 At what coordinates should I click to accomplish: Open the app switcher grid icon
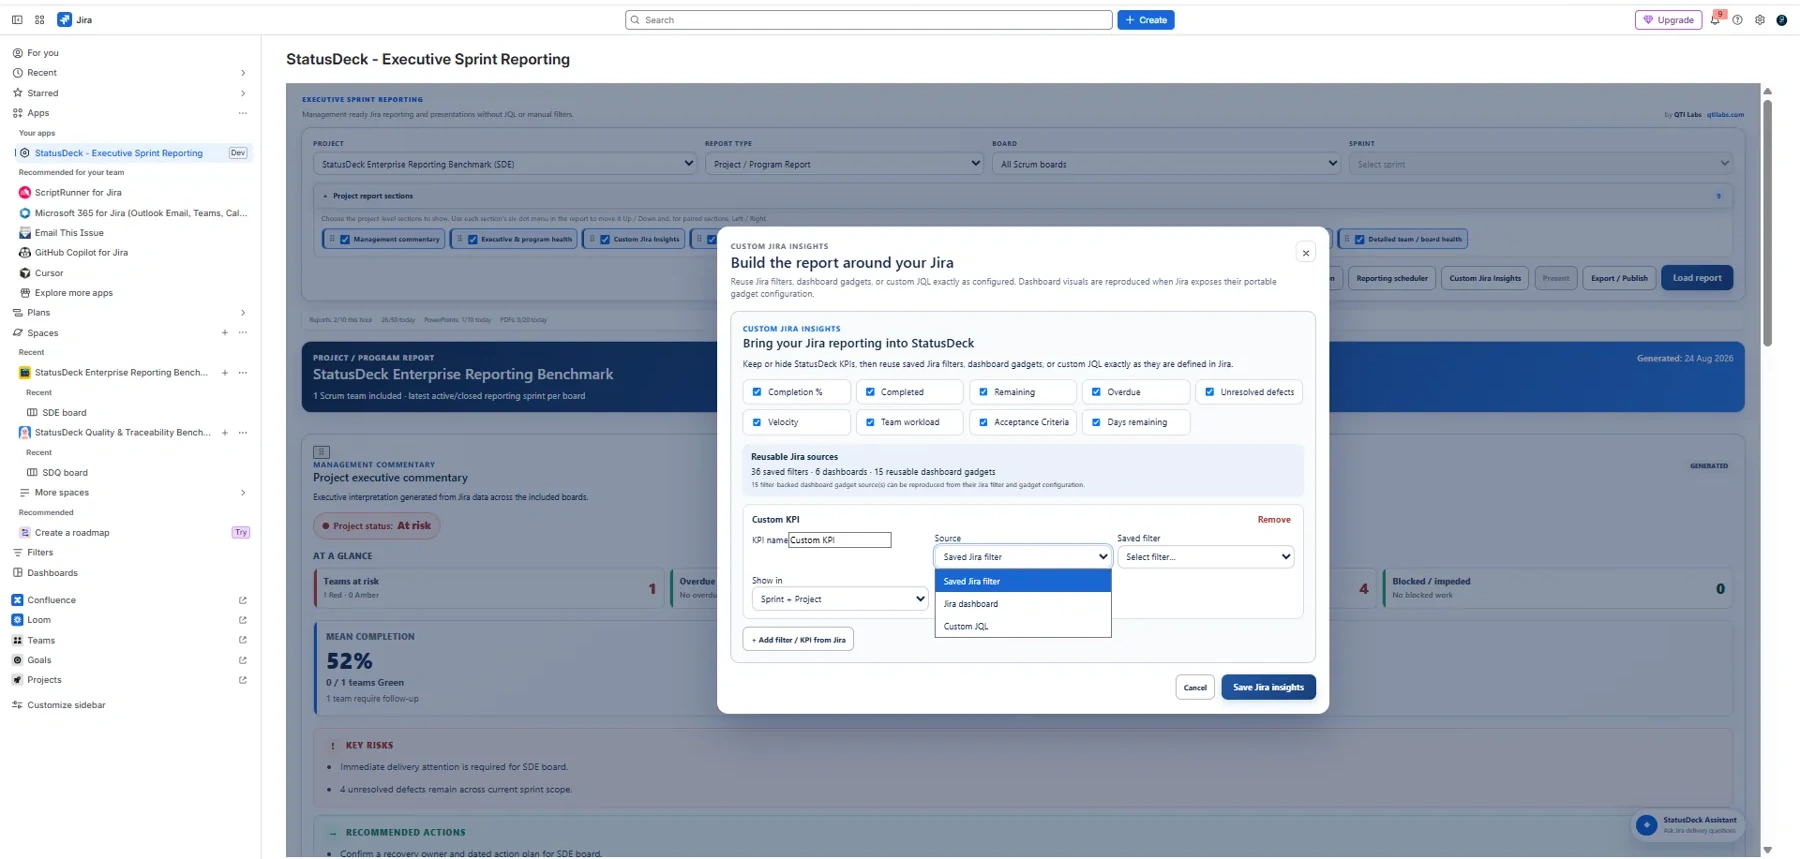pos(40,20)
